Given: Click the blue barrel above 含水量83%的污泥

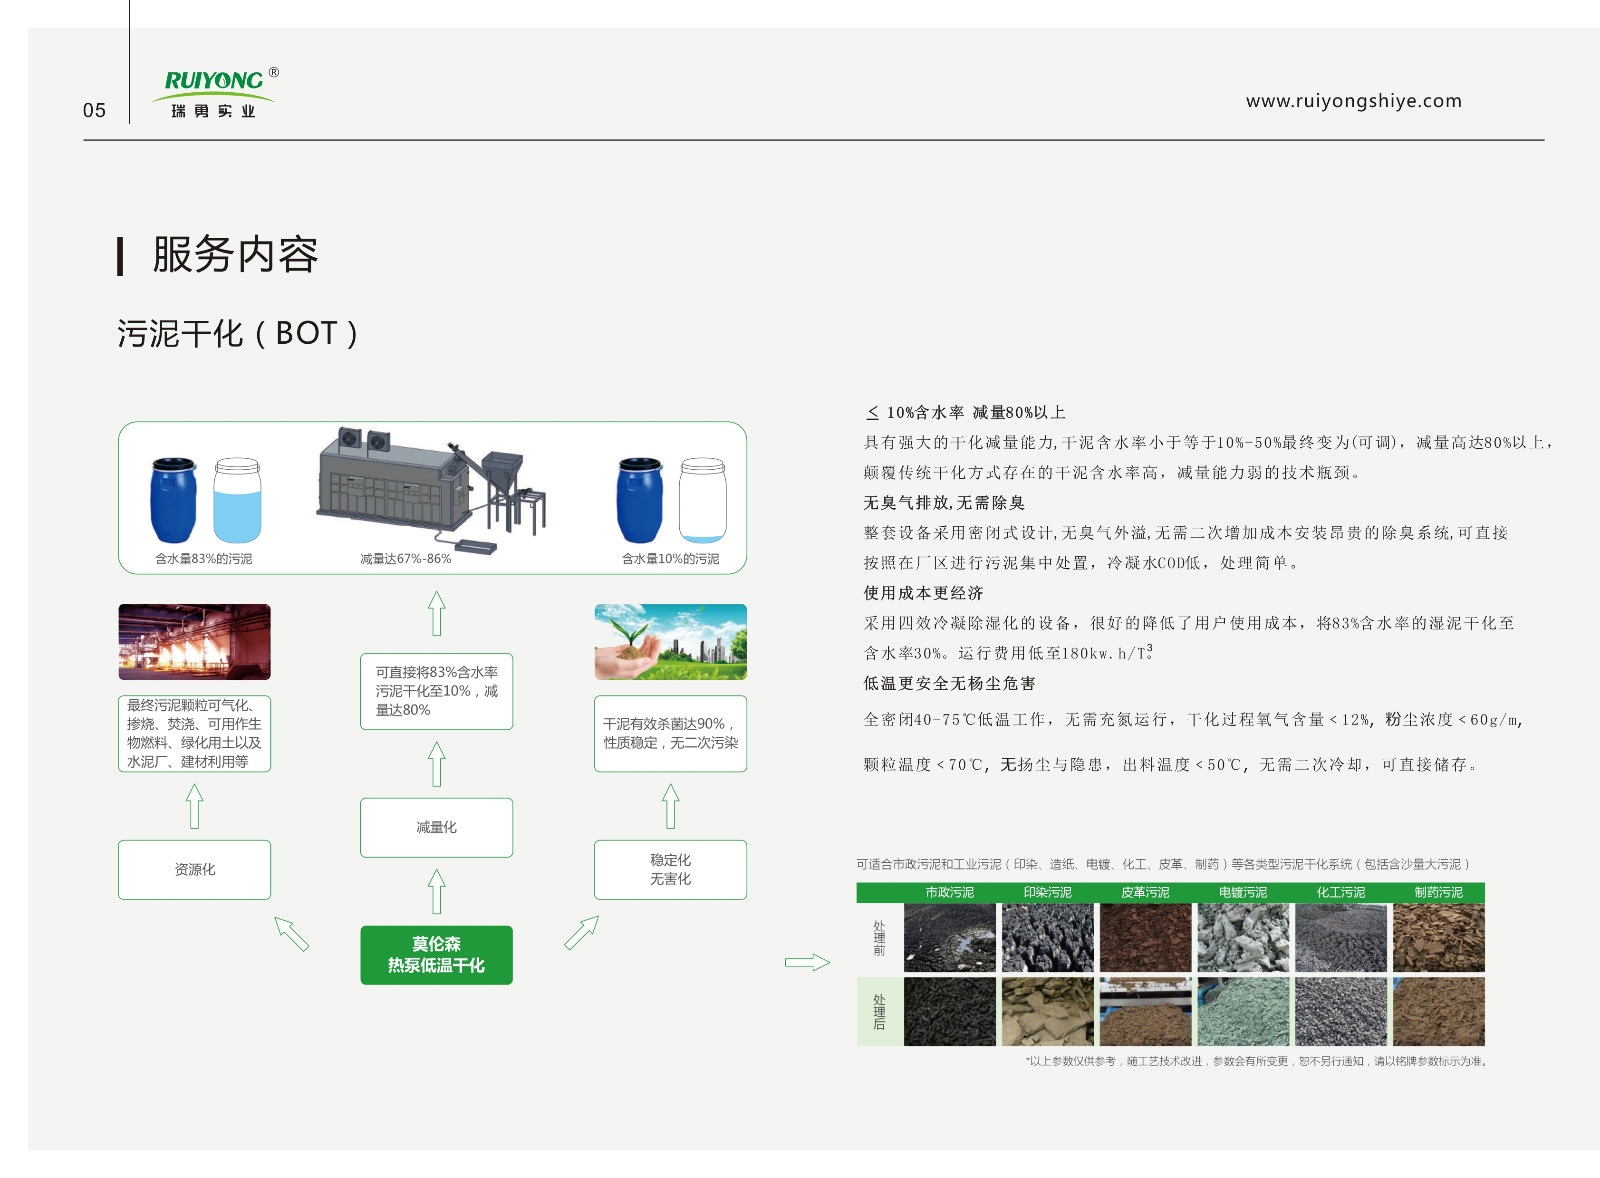Looking at the screenshot, I should click(x=174, y=500).
